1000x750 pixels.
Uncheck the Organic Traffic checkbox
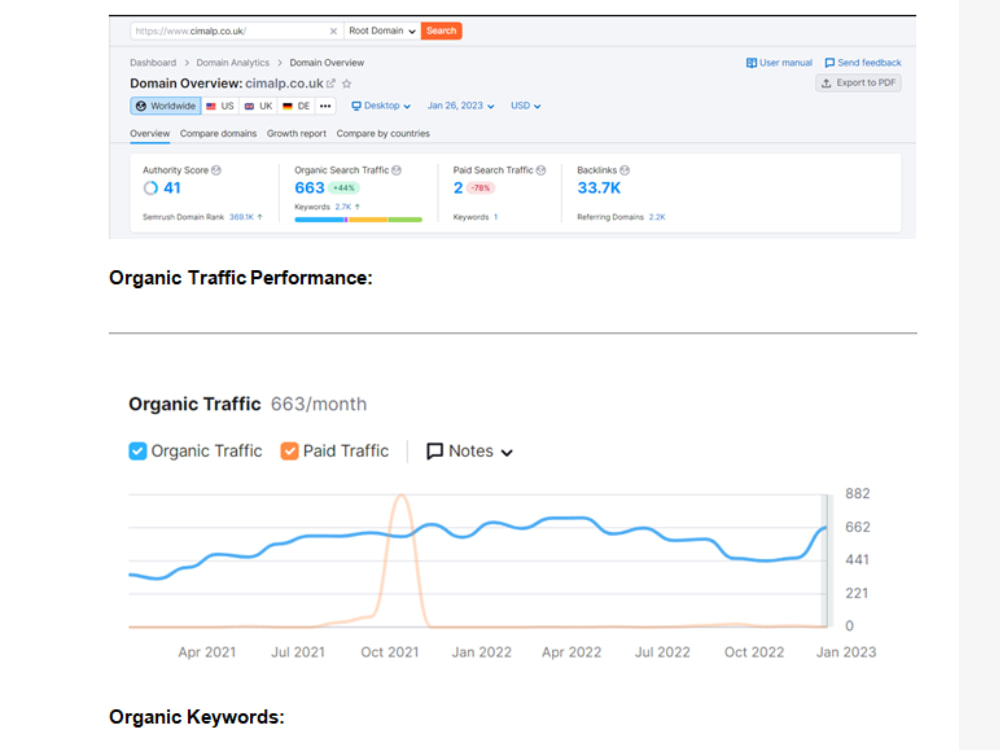(138, 452)
